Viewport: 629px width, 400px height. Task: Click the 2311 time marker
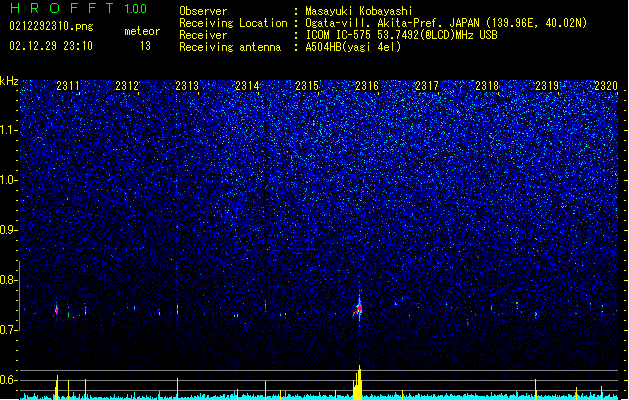[68, 86]
